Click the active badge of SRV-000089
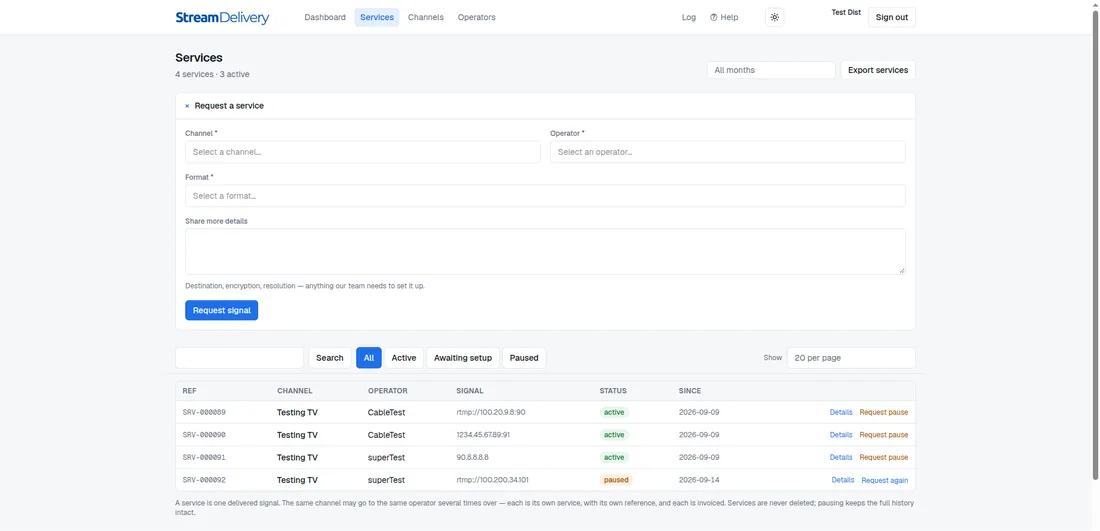Image resolution: width=1100 pixels, height=531 pixels. [x=614, y=412]
